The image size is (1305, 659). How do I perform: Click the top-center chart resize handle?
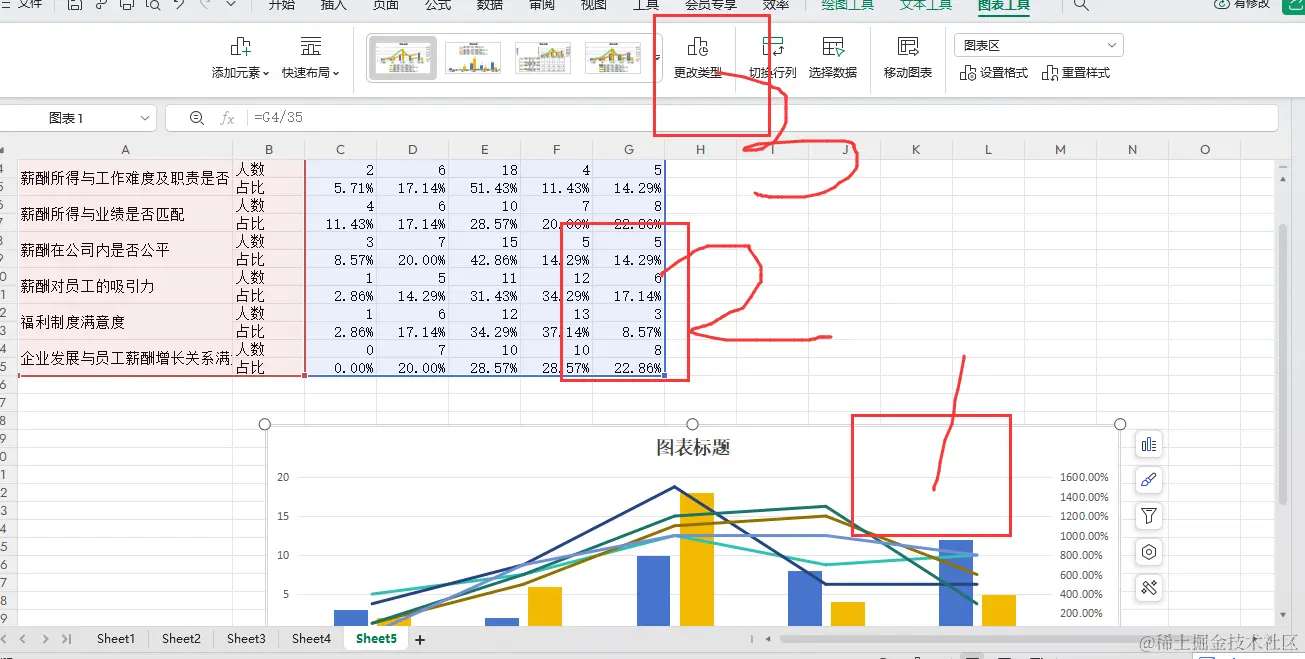pos(693,425)
